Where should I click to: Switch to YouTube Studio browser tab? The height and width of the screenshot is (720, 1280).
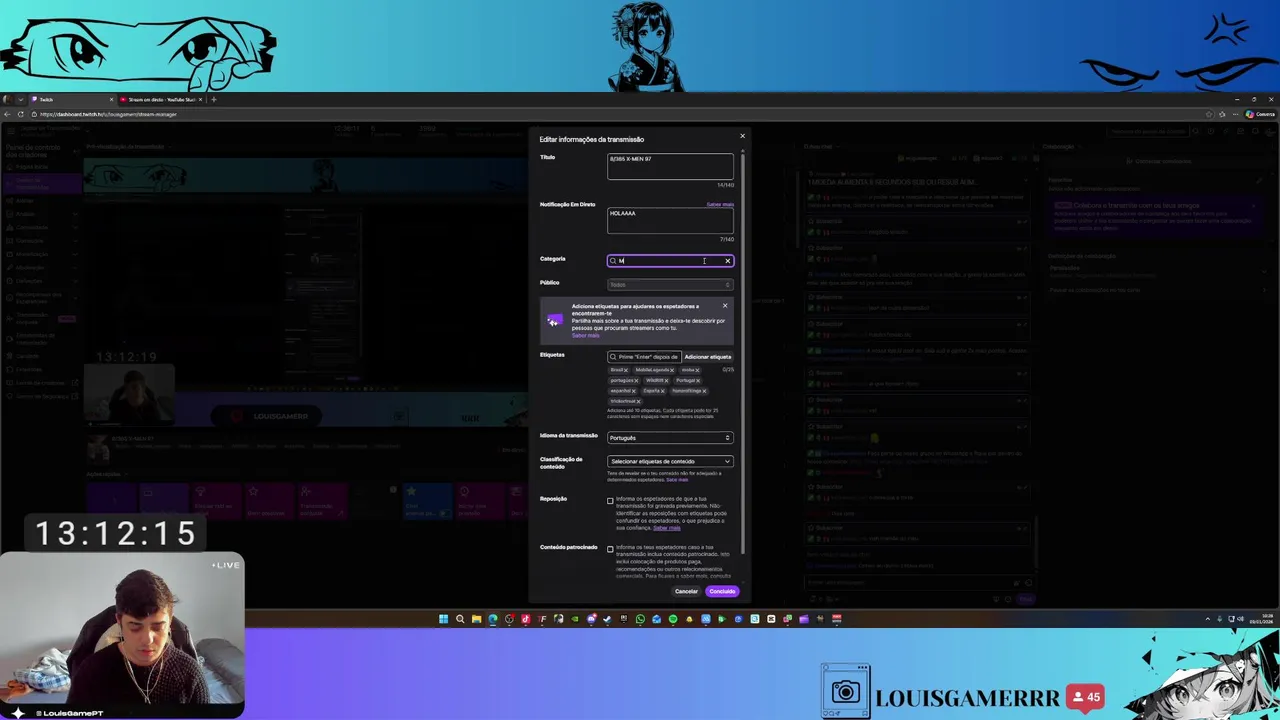[x=160, y=99]
